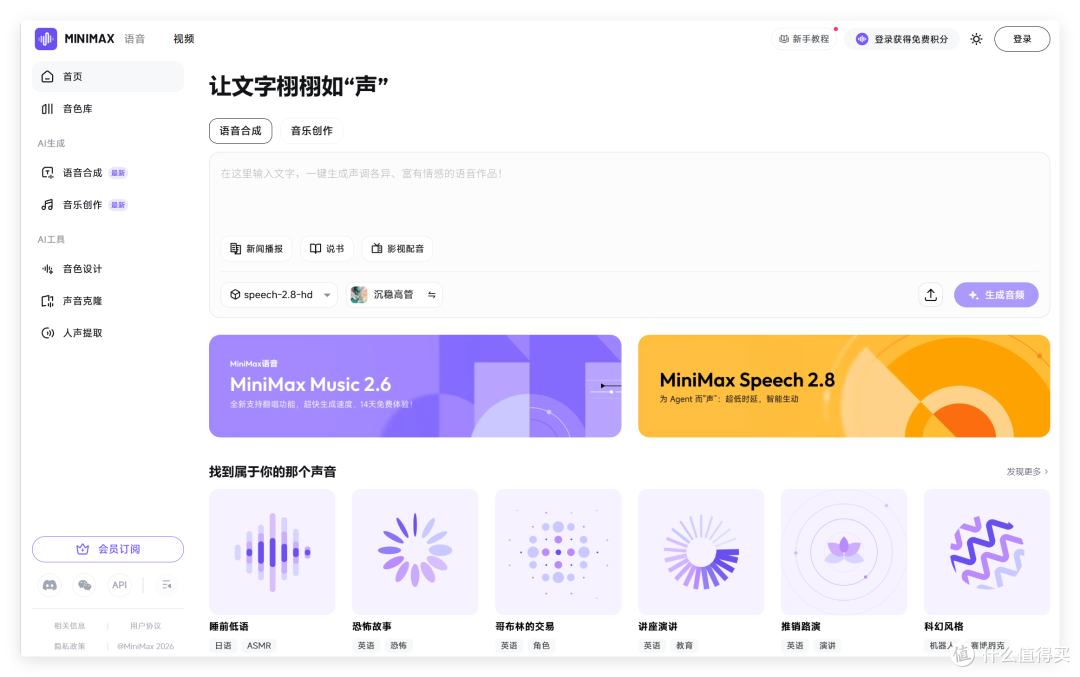This screenshot has width=1080, height=677.
Task: Click the newspaper icon on 新闻播报 preset
Action: [236, 249]
